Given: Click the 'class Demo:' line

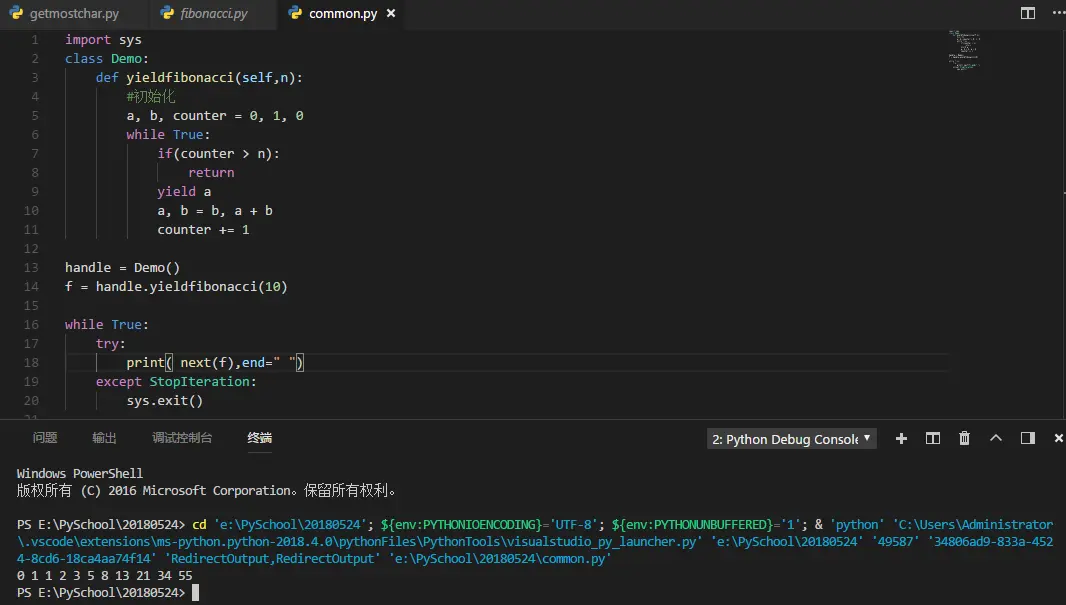Looking at the screenshot, I should coord(107,58).
